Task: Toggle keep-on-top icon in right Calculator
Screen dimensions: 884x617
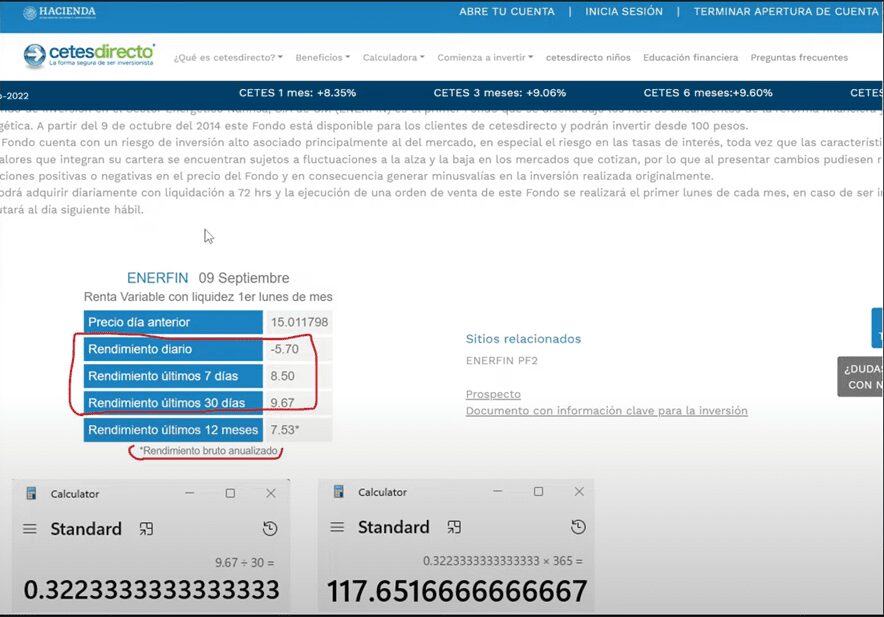Action: tap(453, 528)
